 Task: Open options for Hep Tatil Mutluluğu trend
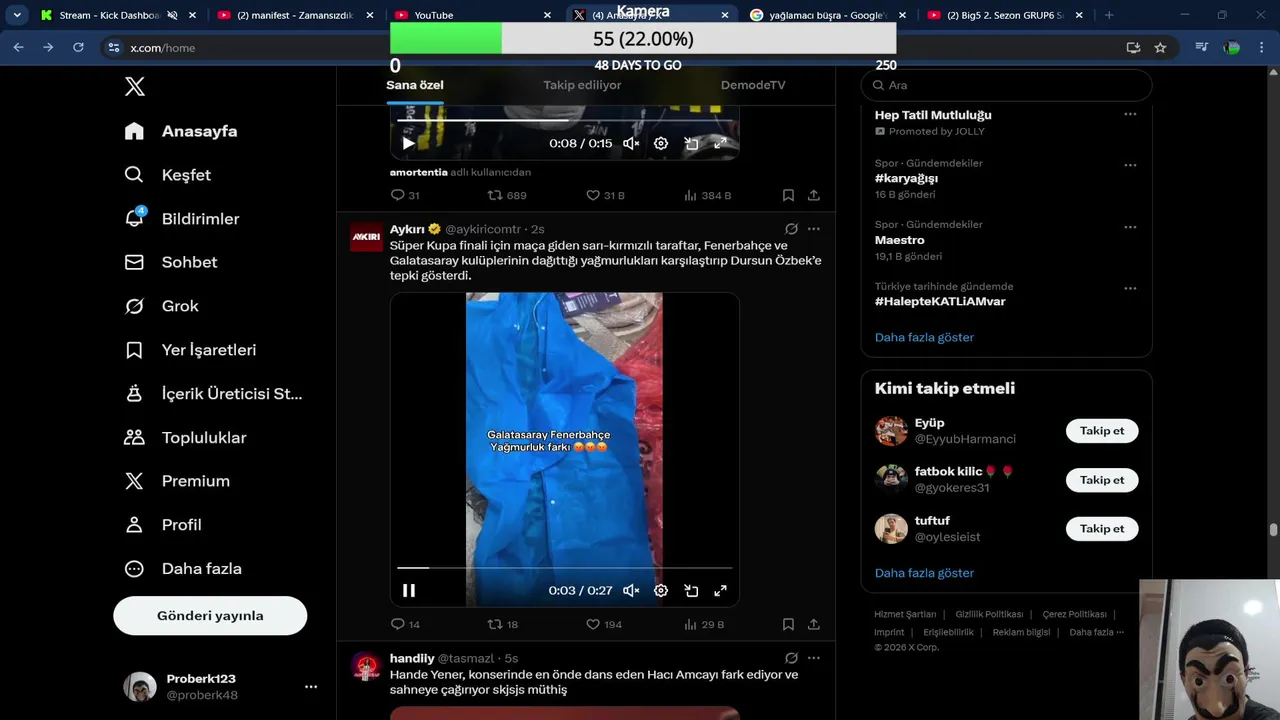click(1130, 114)
